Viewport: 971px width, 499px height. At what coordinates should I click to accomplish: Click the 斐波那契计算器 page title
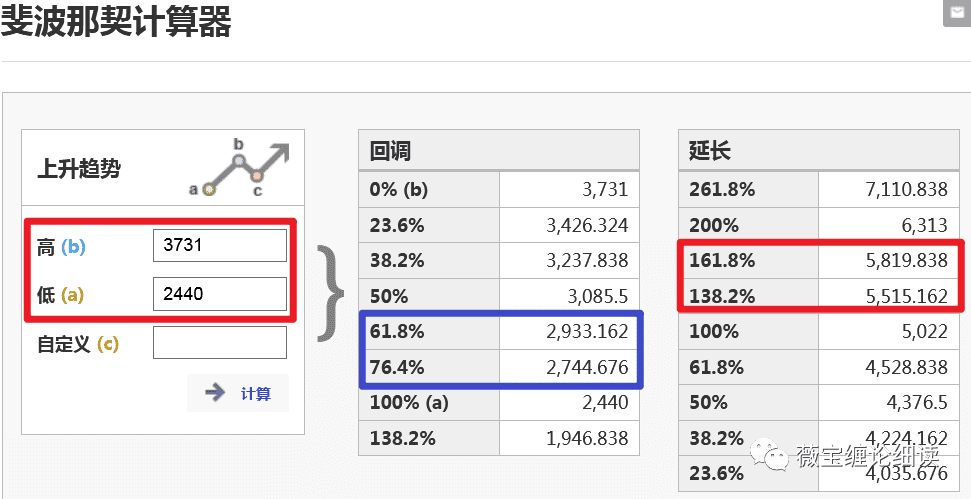(x=116, y=21)
